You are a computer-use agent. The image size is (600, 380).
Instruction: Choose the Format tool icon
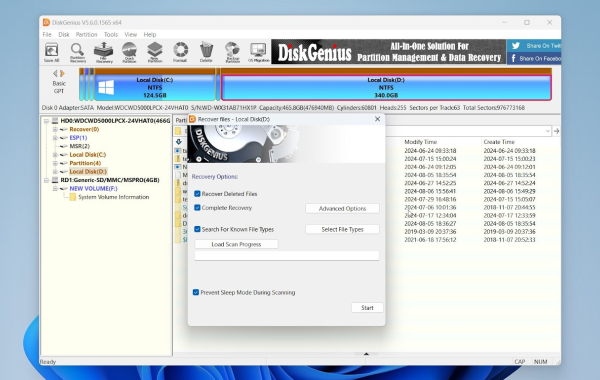[x=180, y=52]
